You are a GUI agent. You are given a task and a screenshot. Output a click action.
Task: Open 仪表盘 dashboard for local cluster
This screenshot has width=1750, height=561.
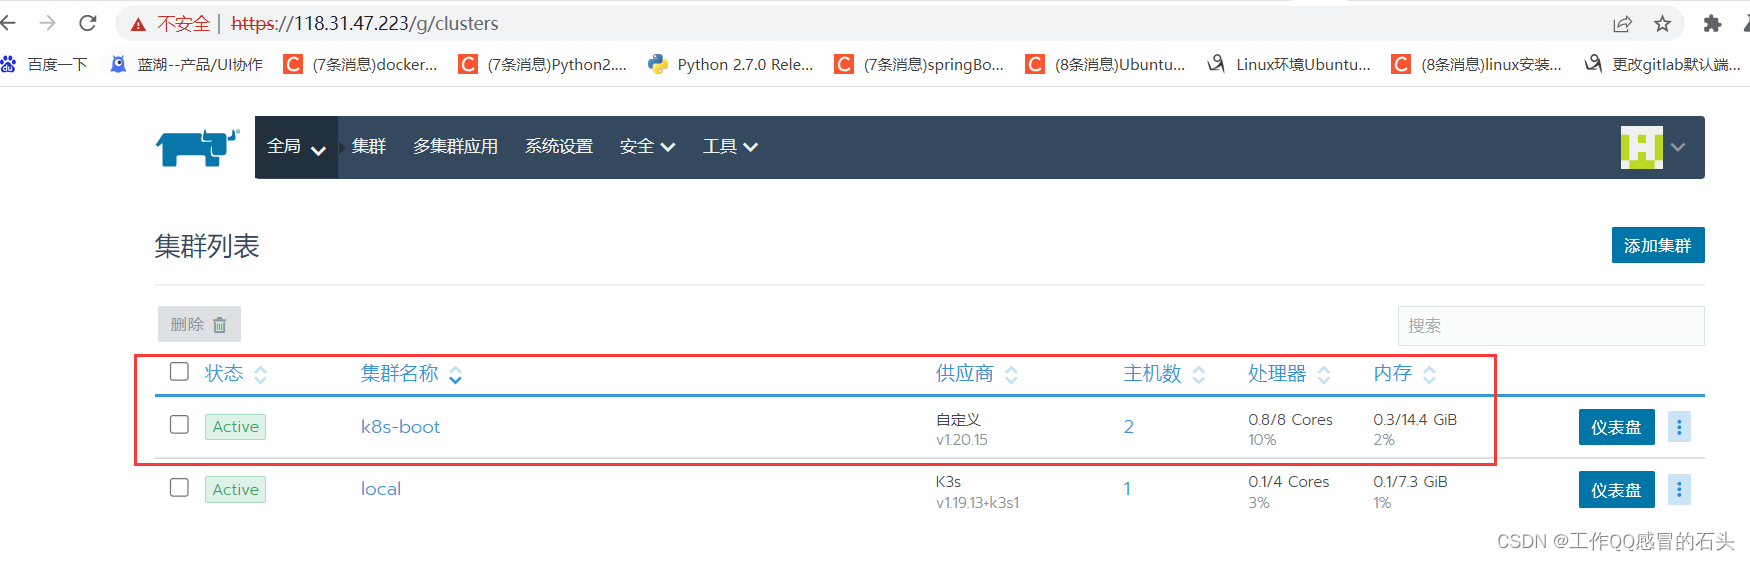point(1616,490)
